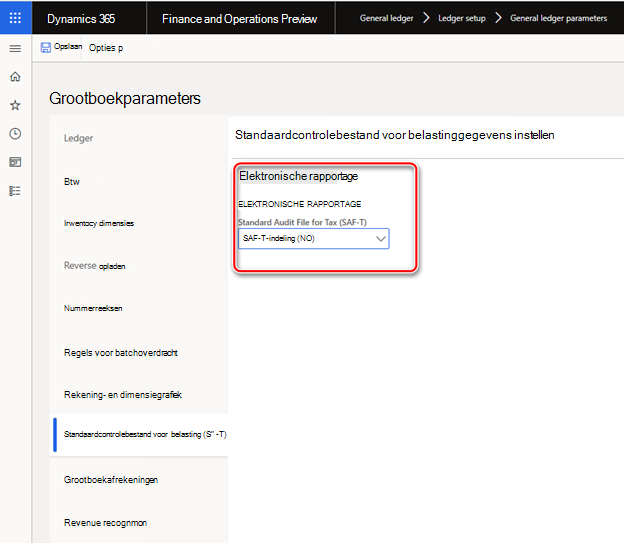The width and height of the screenshot is (624, 543).
Task: Select the Grootboekafrekeningen tab
Action: coord(111,480)
